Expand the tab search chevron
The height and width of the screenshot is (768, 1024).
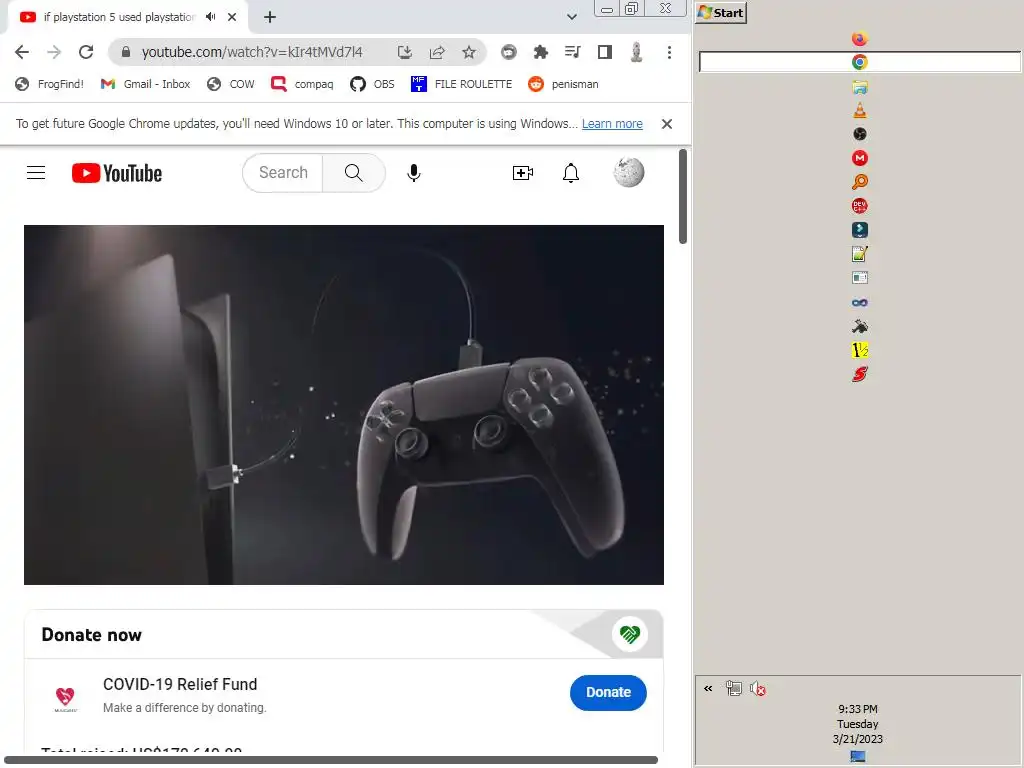pyautogui.click(x=571, y=17)
